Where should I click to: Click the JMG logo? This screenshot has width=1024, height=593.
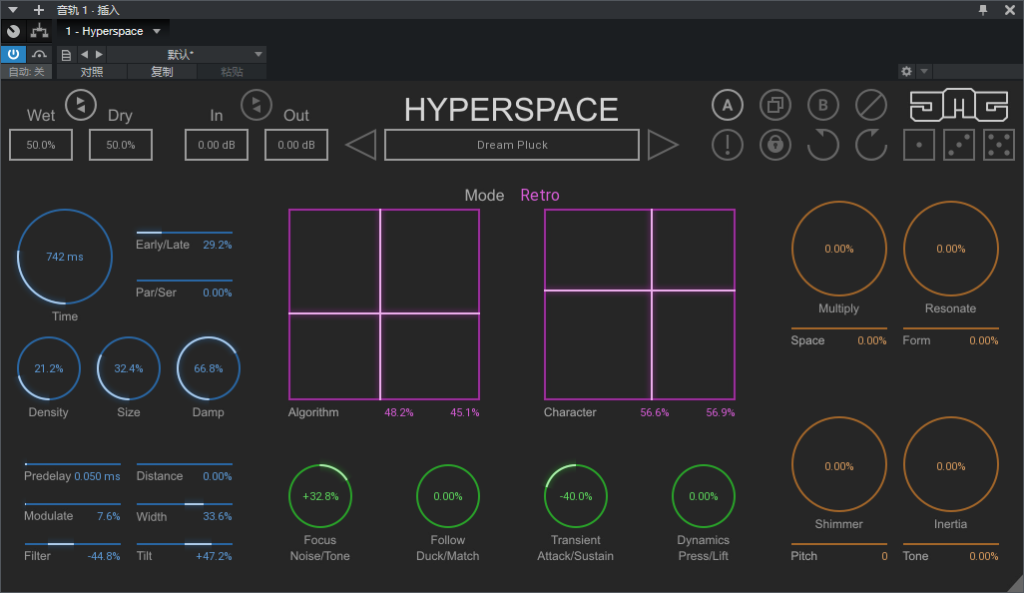[x=959, y=105]
